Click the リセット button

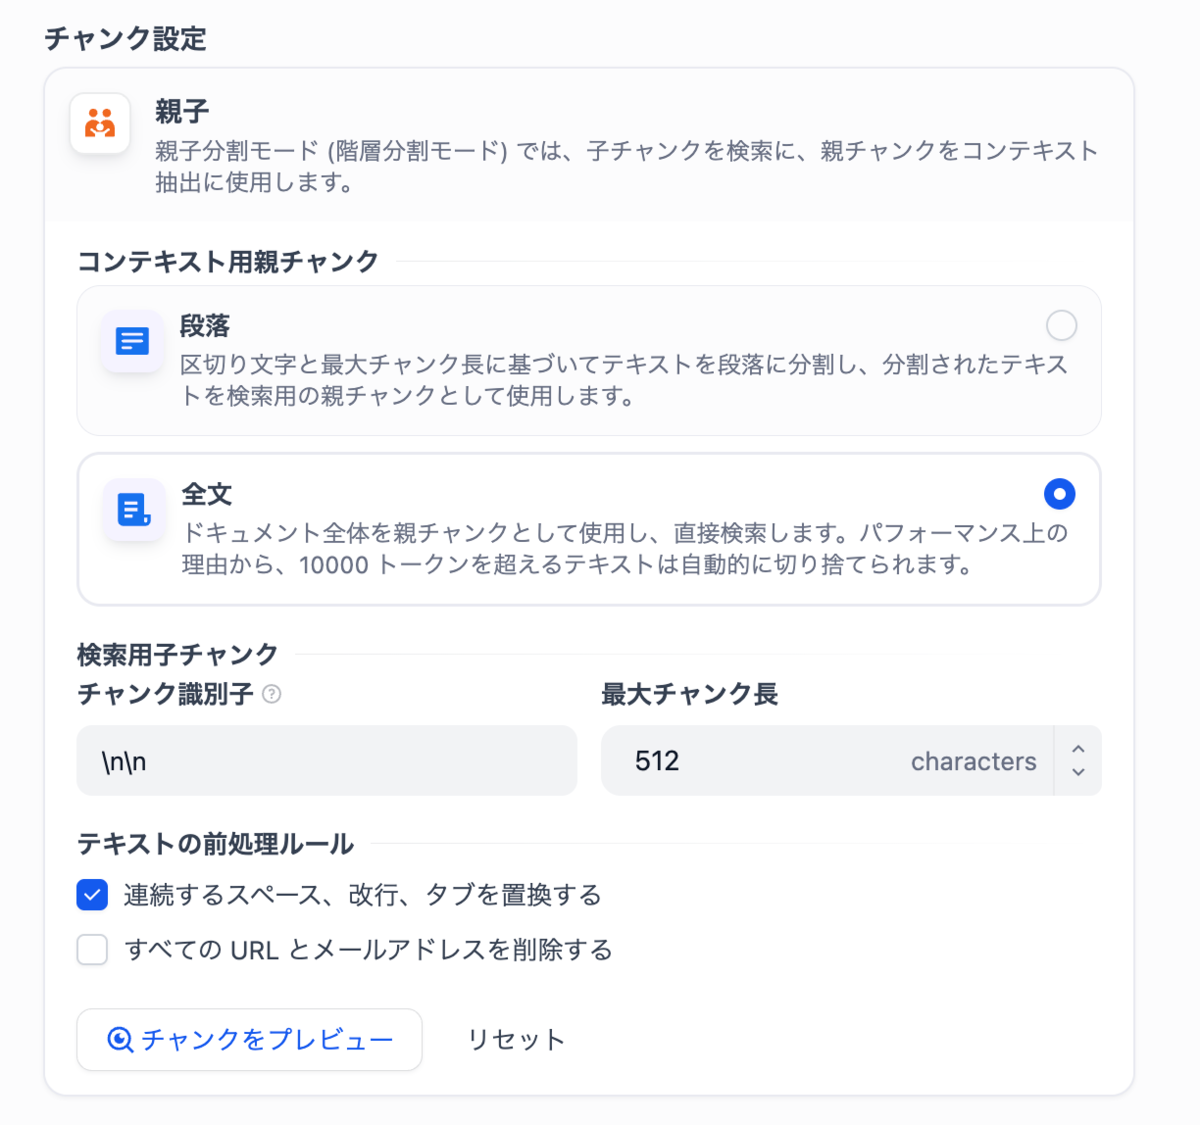click(x=516, y=1040)
